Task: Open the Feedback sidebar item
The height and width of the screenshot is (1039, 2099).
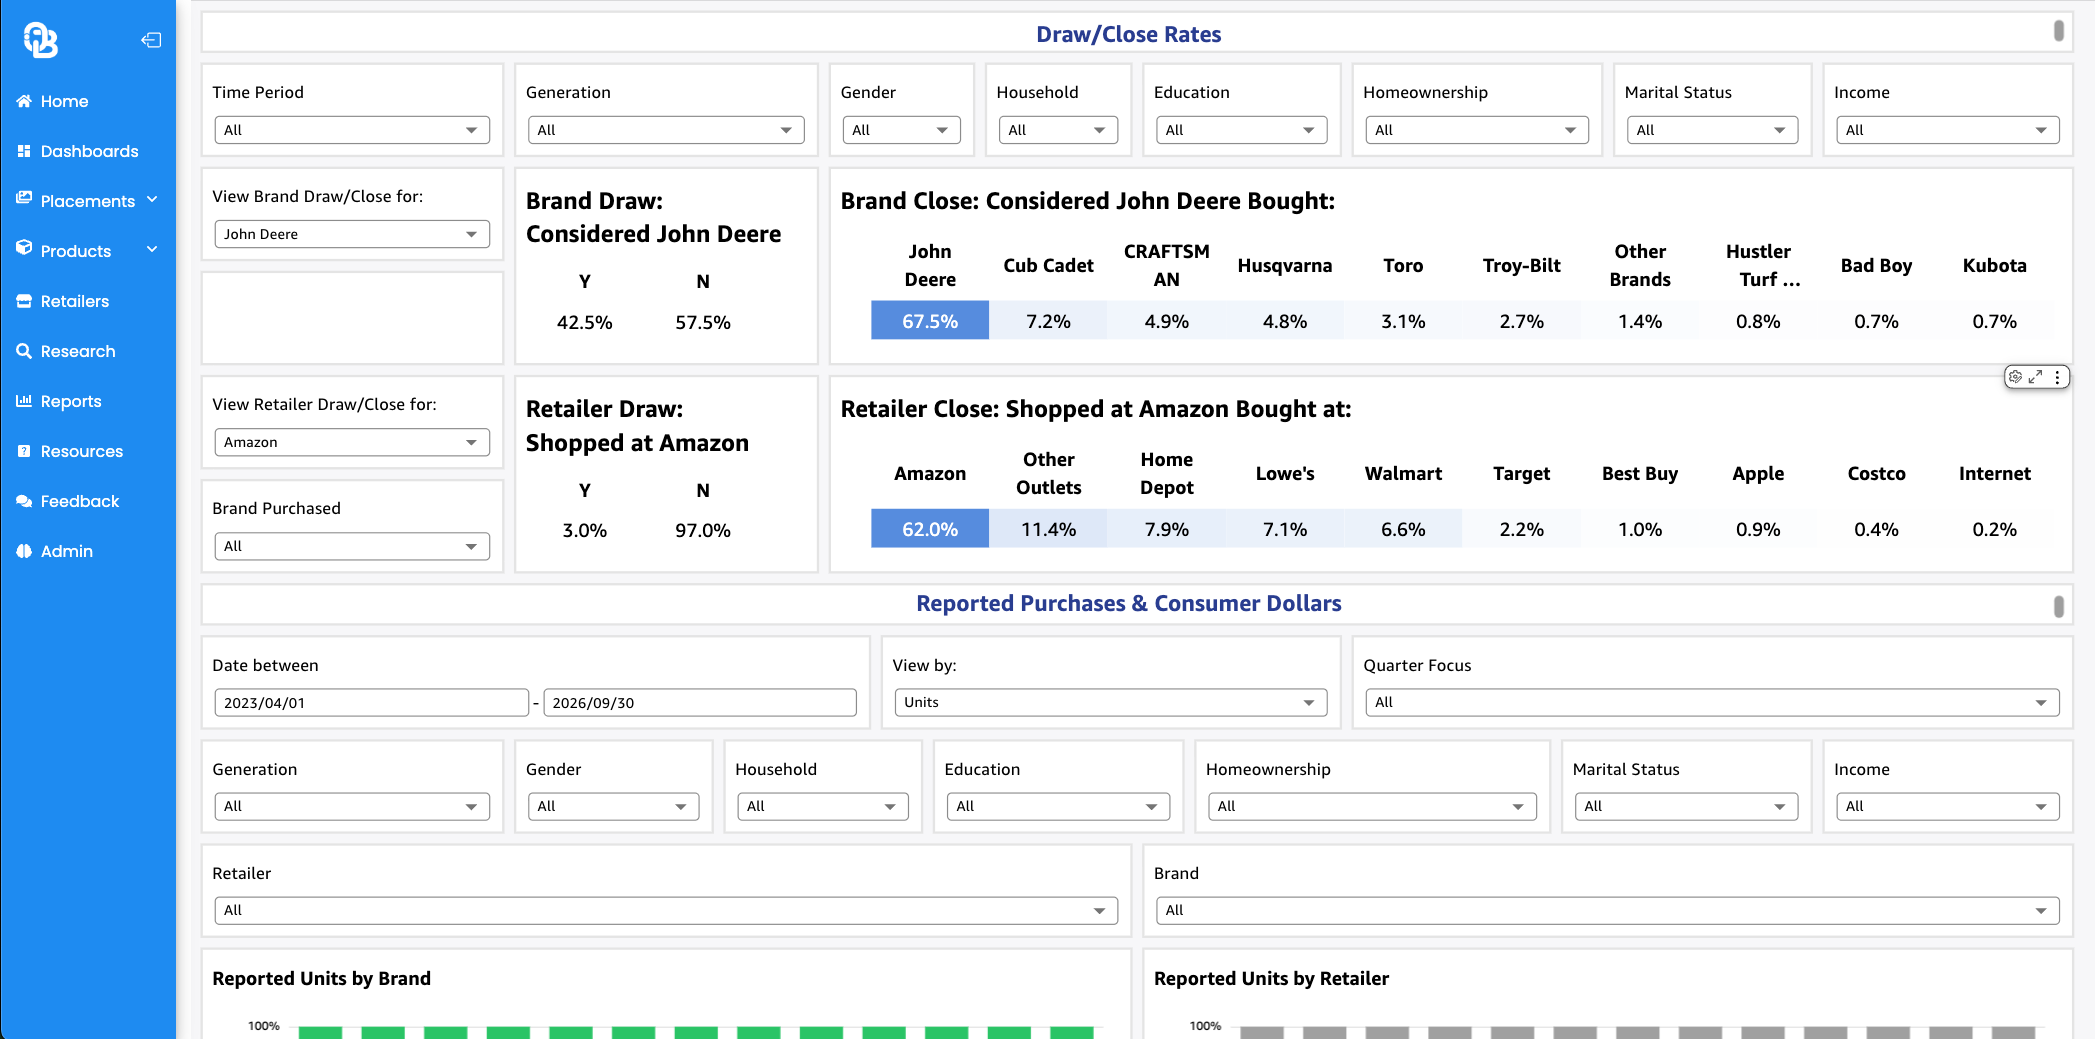Action: click(x=80, y=501)
